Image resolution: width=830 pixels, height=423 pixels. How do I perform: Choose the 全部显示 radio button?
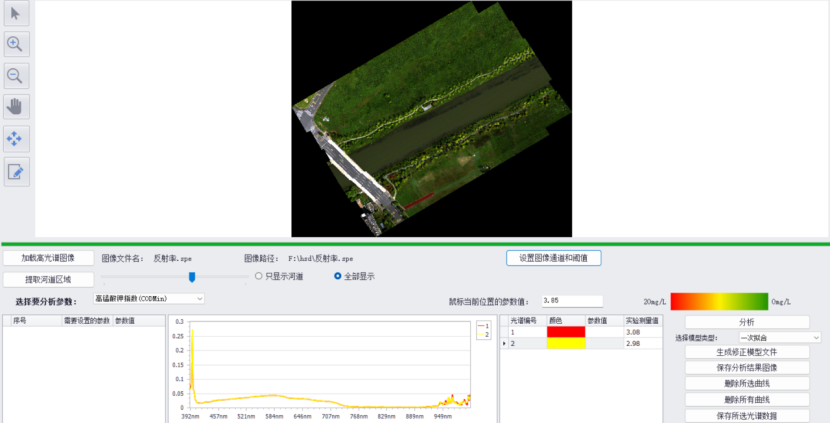point(338,276)
